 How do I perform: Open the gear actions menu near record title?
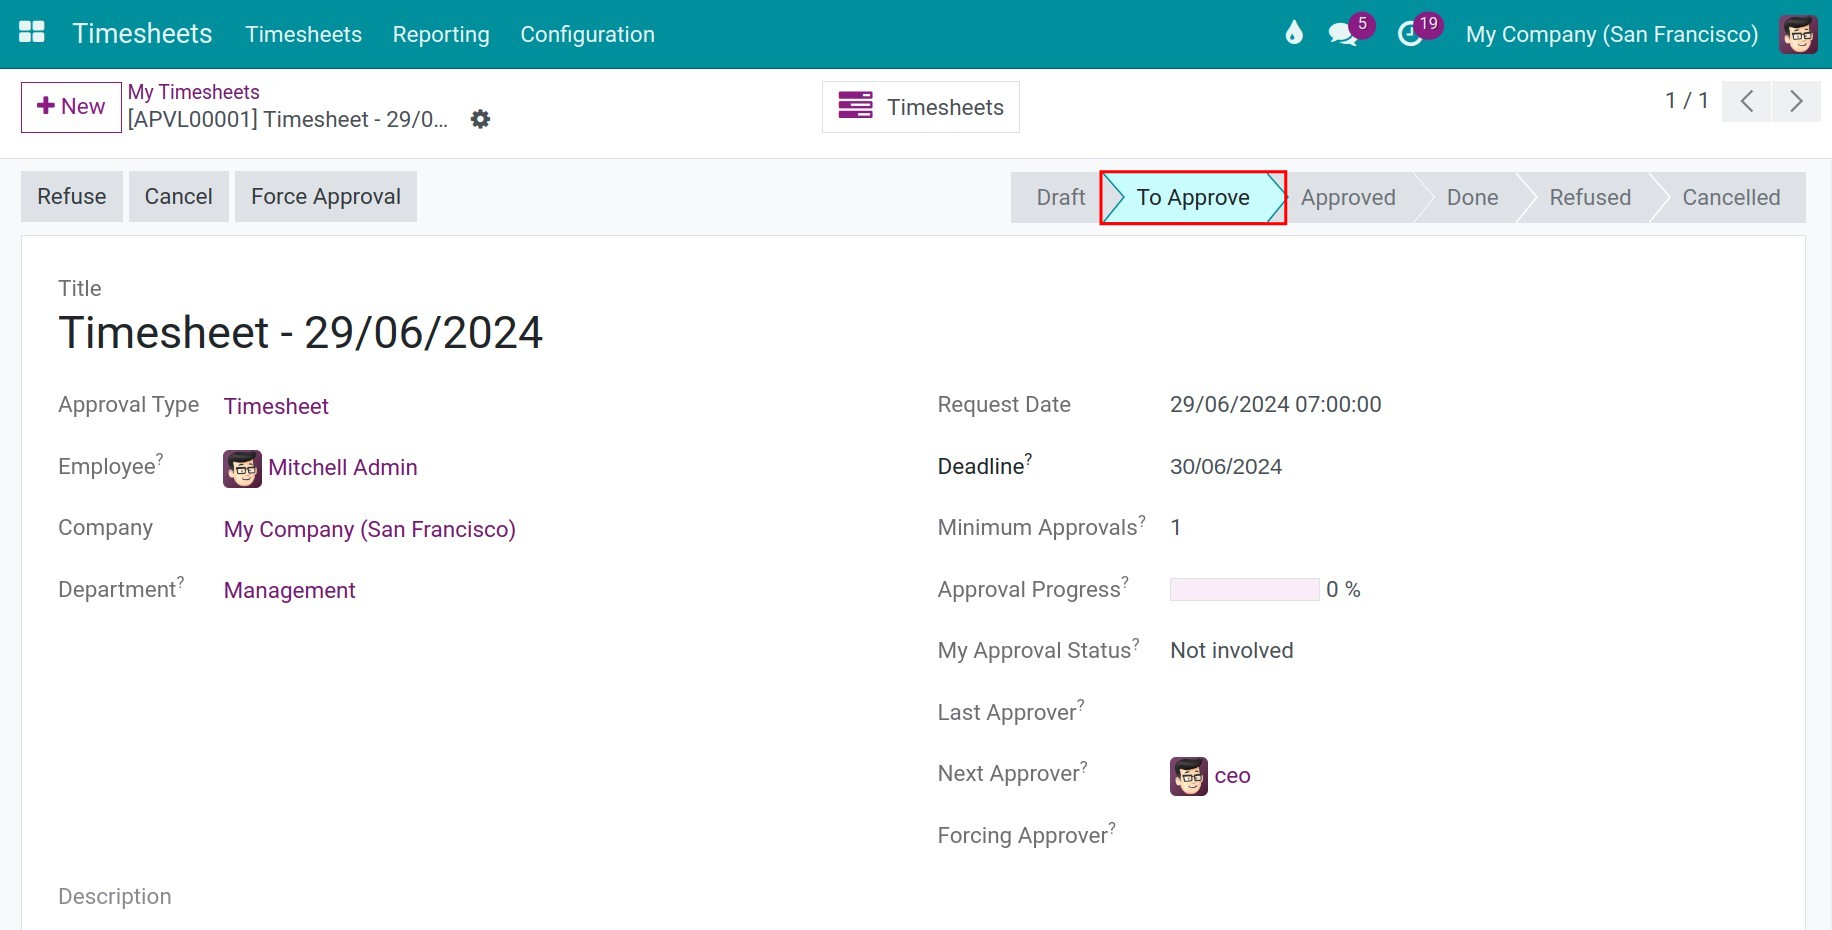[x=480, y=119]
